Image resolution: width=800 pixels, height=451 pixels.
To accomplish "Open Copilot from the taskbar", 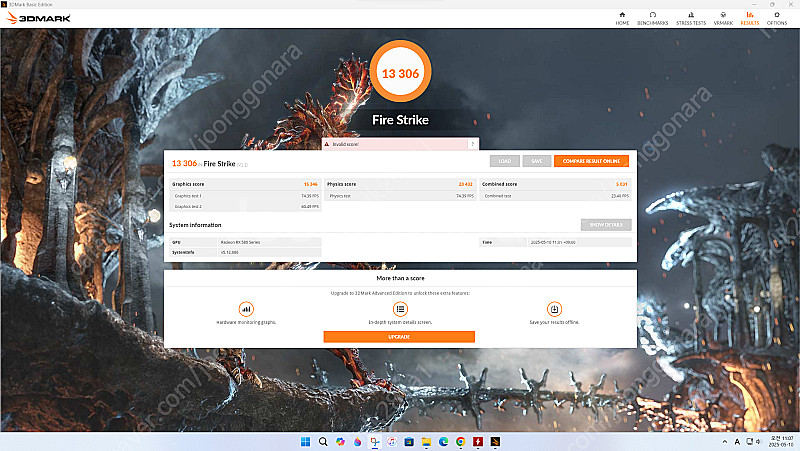I will pyautogui.click(x=340, y=442).
